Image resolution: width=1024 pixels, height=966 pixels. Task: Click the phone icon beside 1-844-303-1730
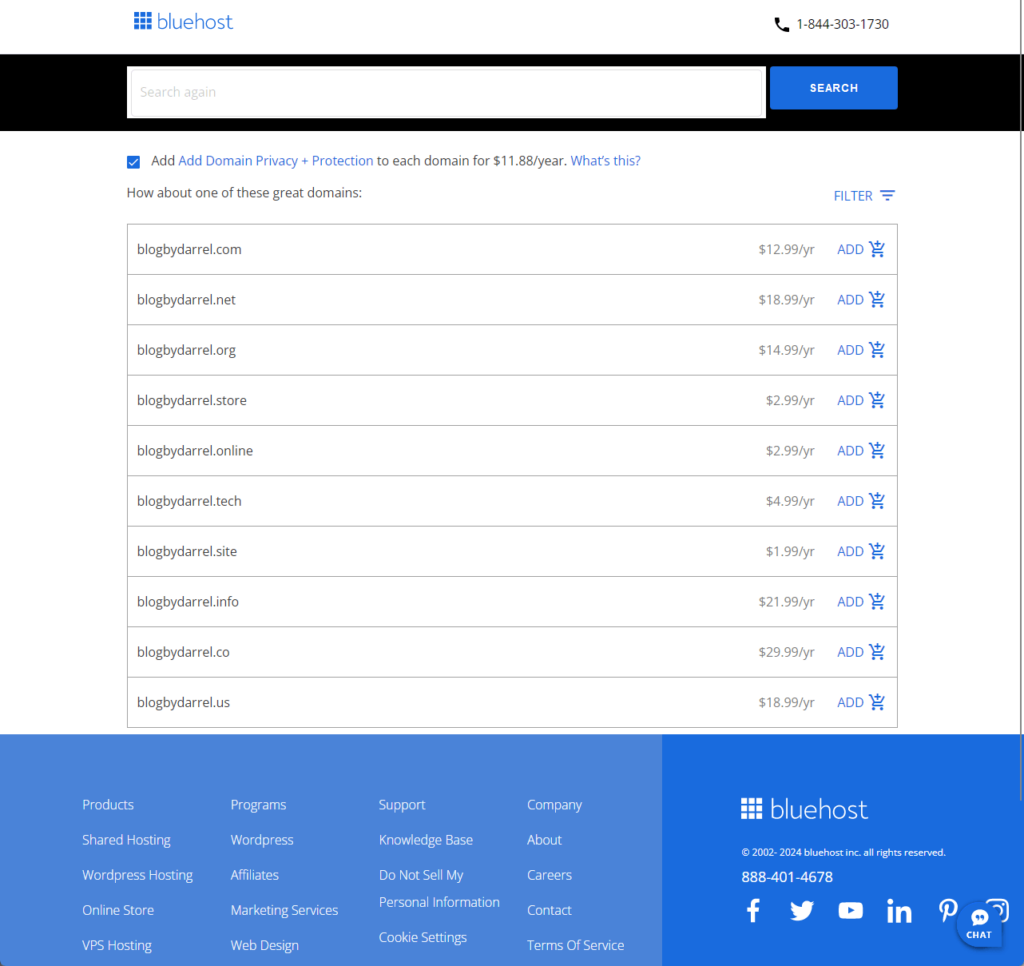point(782,25)
